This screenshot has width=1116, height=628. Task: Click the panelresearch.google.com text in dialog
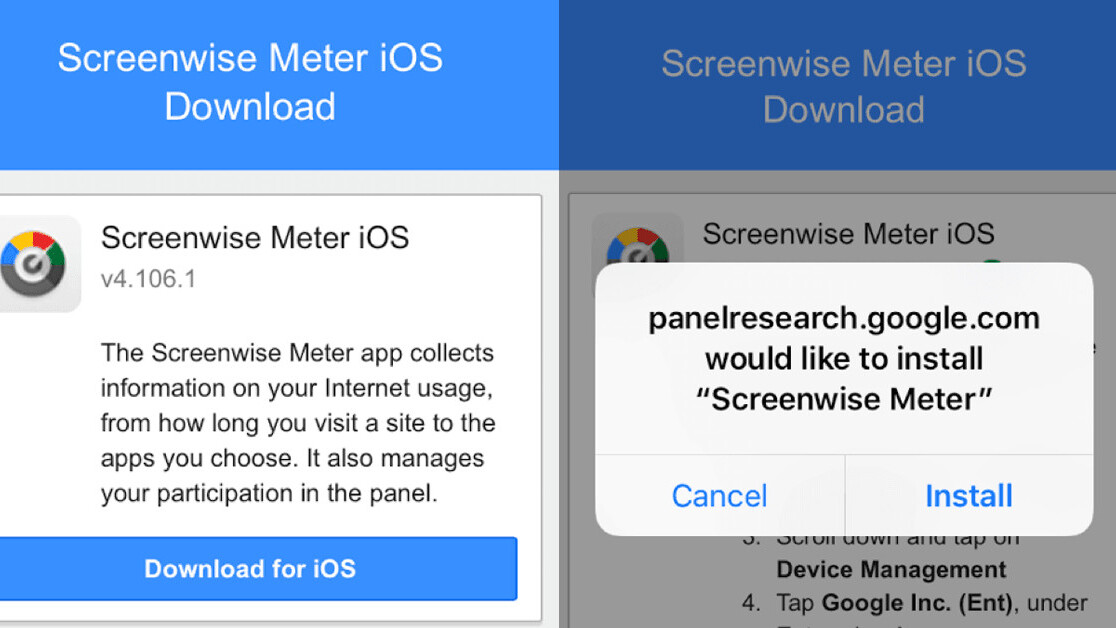[844, 319]
